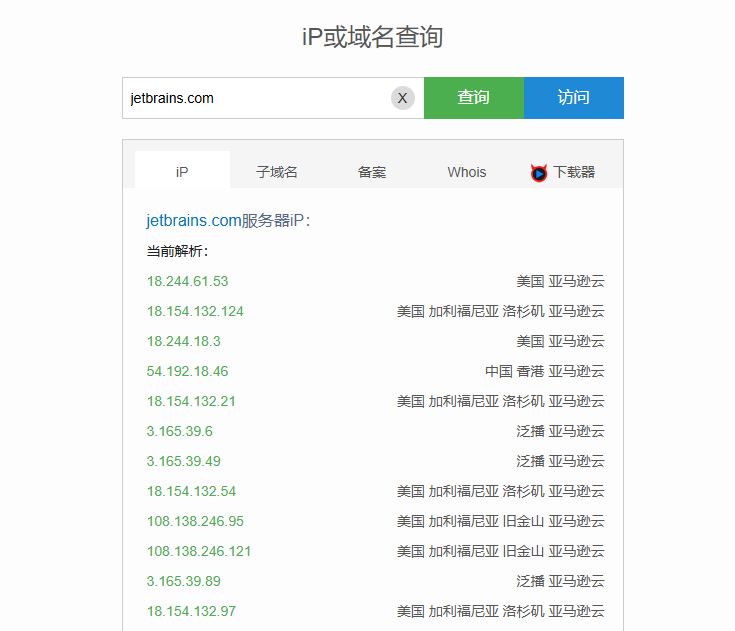Viewport: 735px width, 631px height.
Task: Click the blue 访问 button
Action: pyautogui.click(x=574, y=98)
